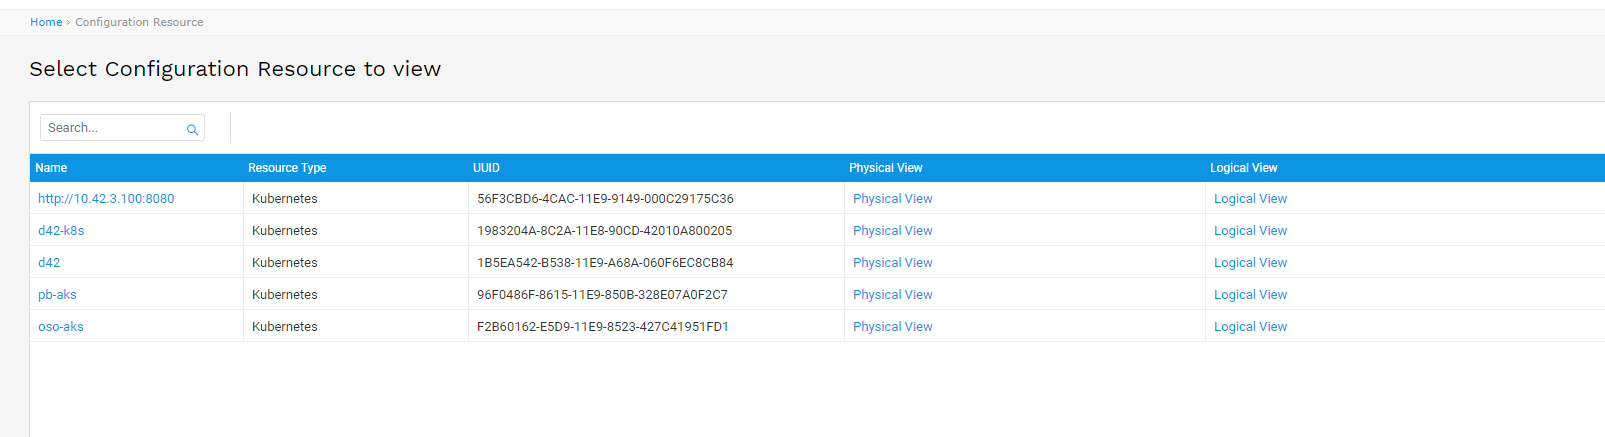Open the oso-aks resource
The image size is (1605, 437).
tap(61, 327)
